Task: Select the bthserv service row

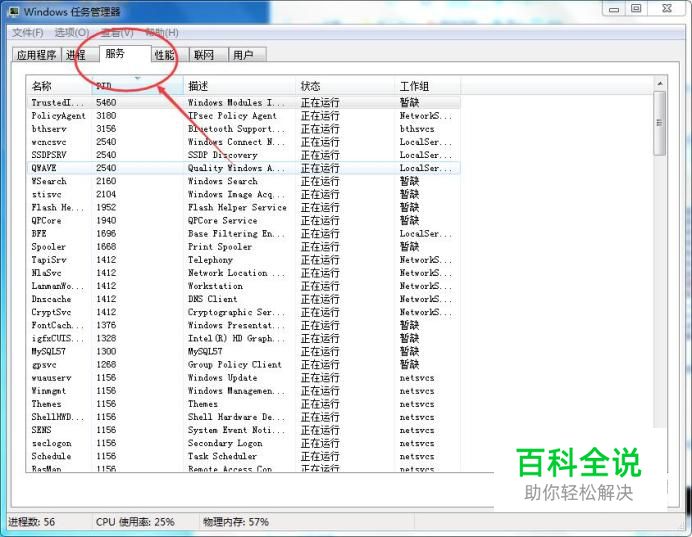Action: [243, 129]
